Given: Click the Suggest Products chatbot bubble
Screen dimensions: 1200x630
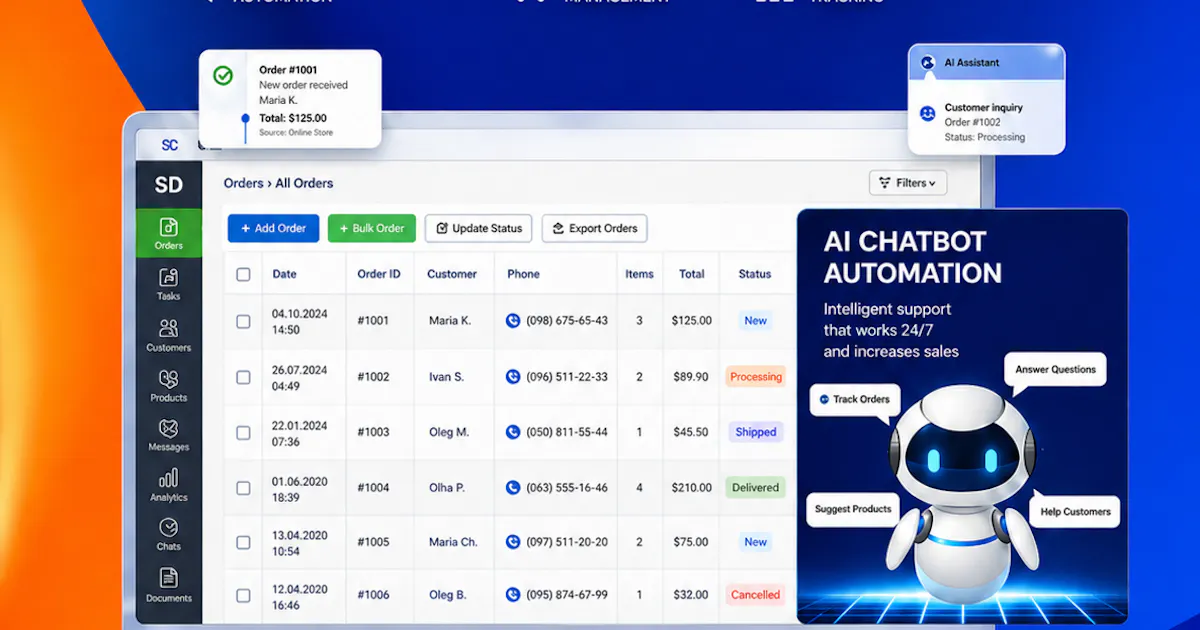Looking at the screenshot, I should click(853, 509).
